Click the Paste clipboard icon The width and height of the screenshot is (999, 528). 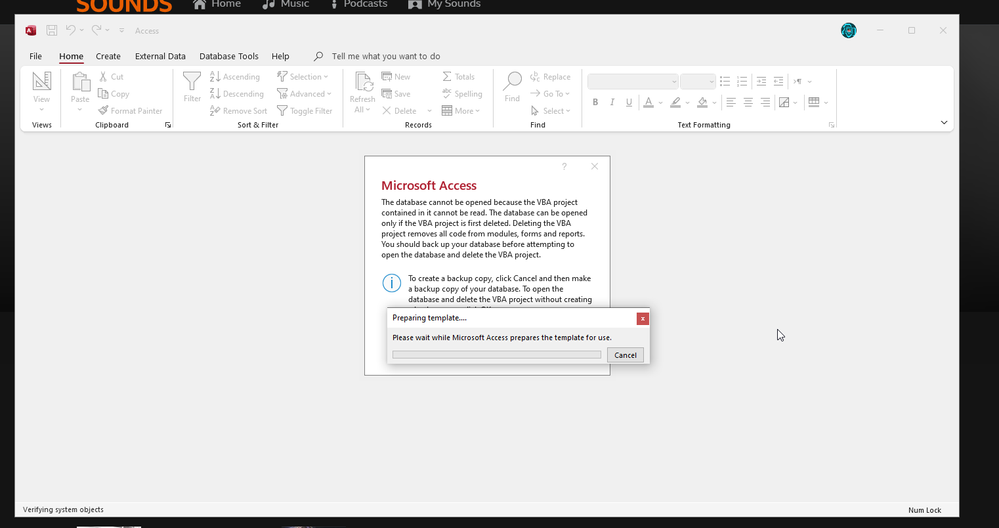point(80,82)
